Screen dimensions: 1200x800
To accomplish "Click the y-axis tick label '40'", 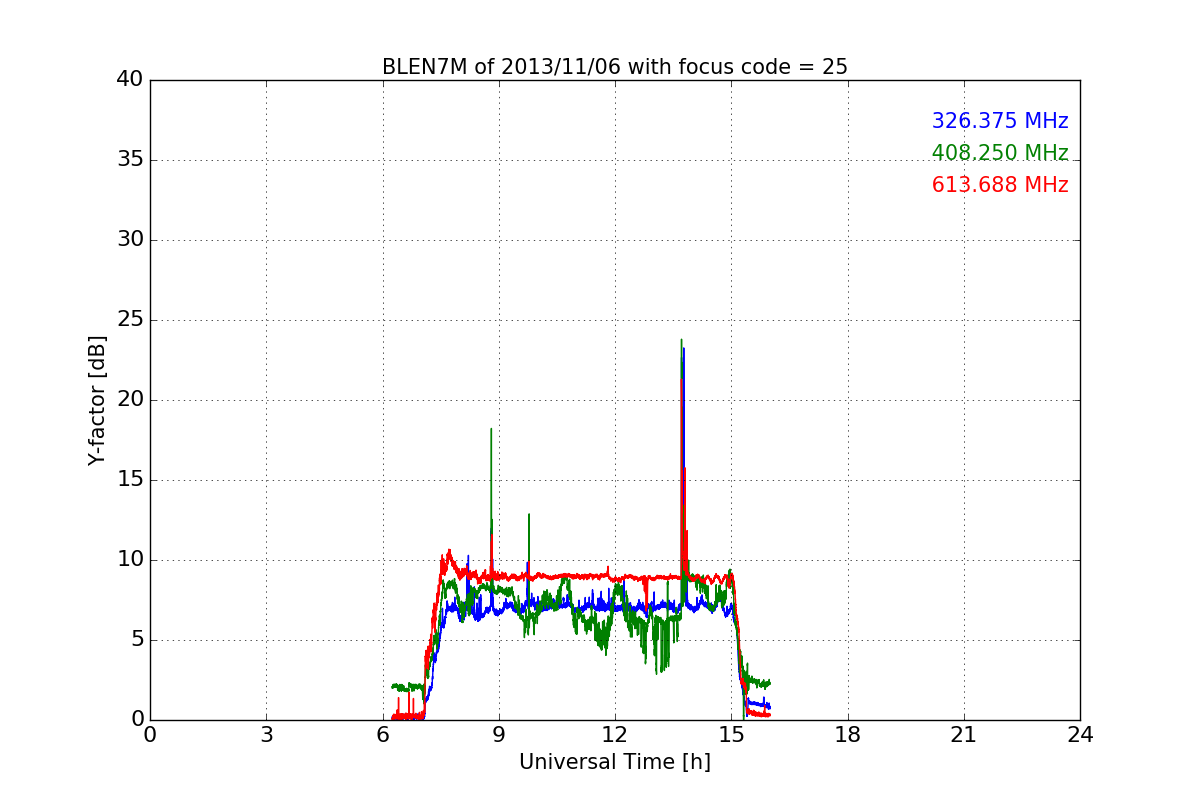I will 130,80.
